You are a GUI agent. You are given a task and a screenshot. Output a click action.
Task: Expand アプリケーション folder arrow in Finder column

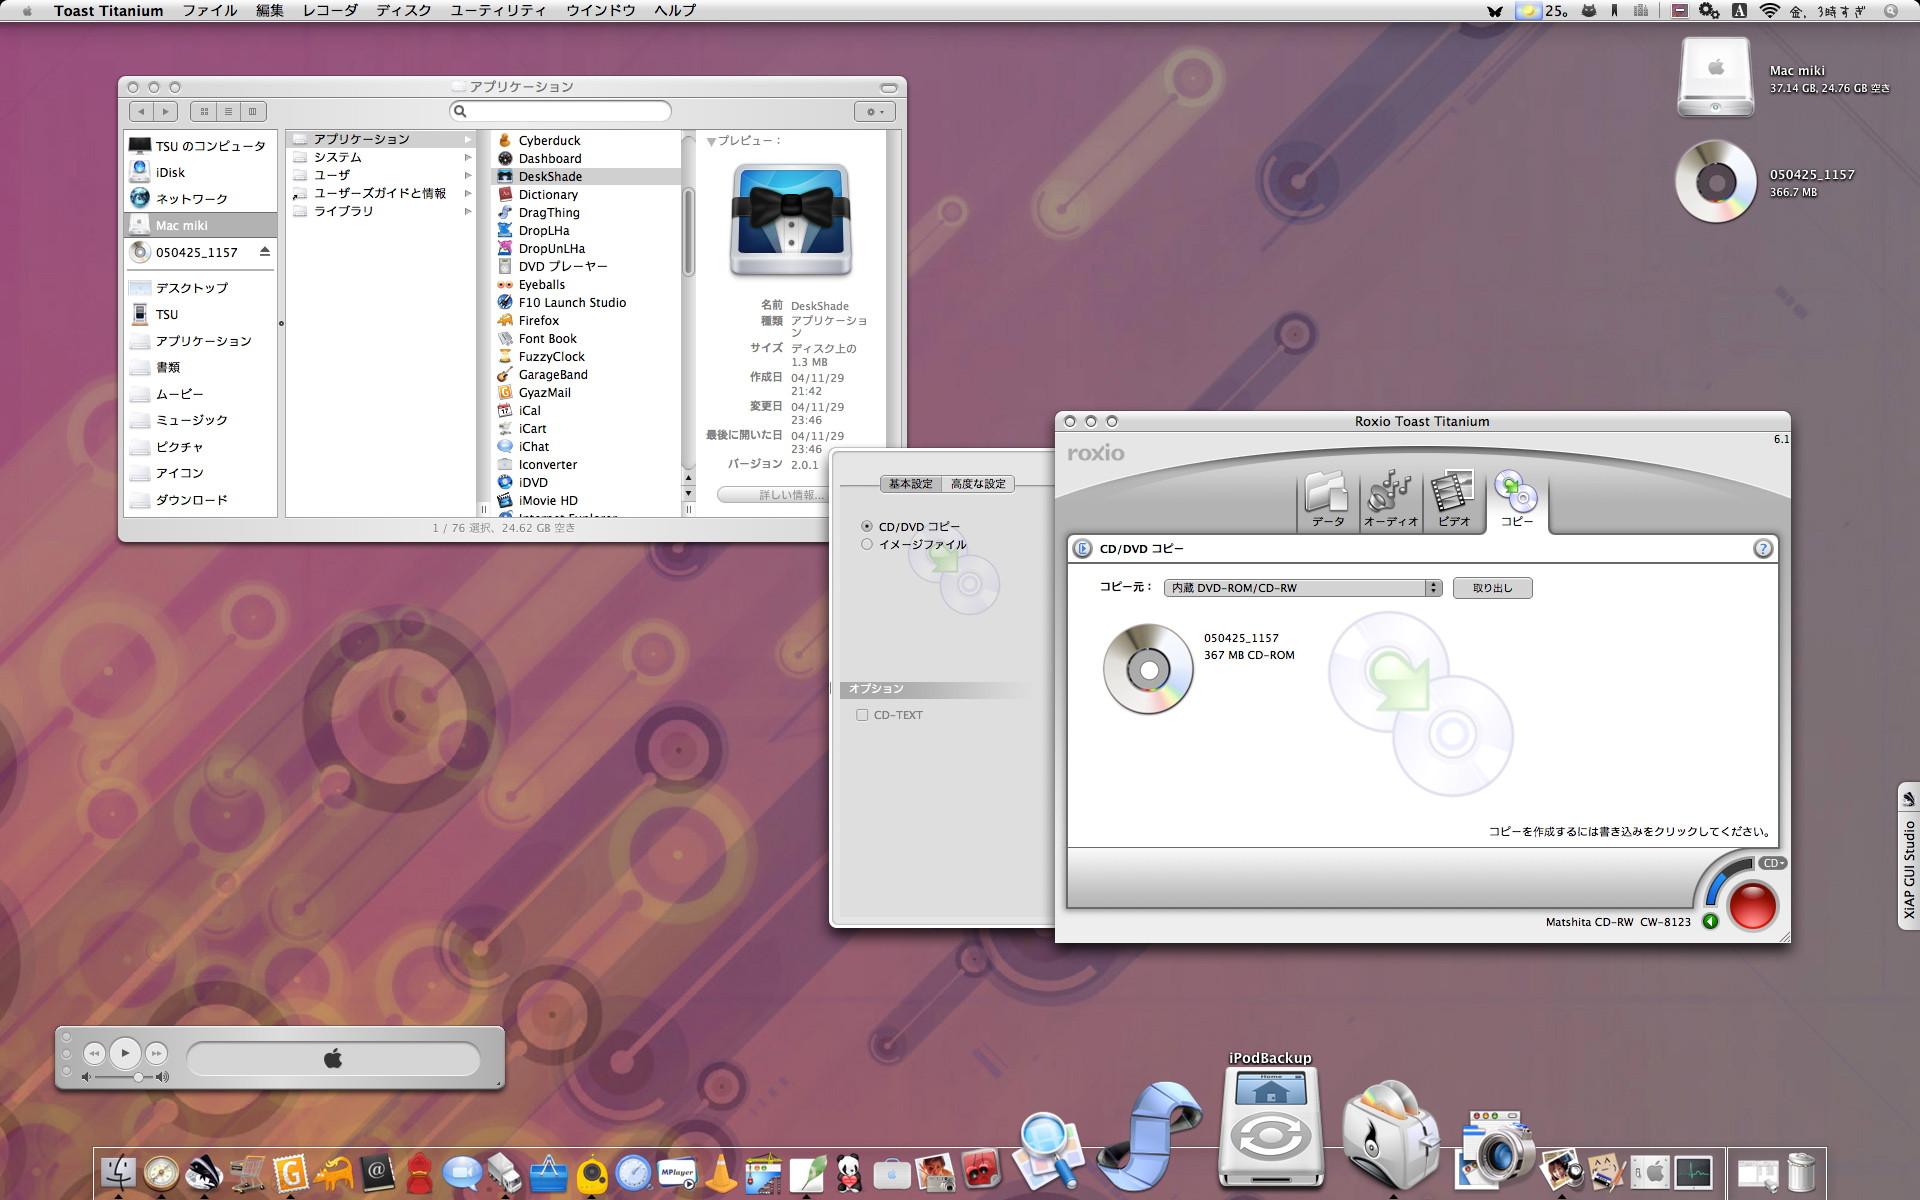coord(467,139)
